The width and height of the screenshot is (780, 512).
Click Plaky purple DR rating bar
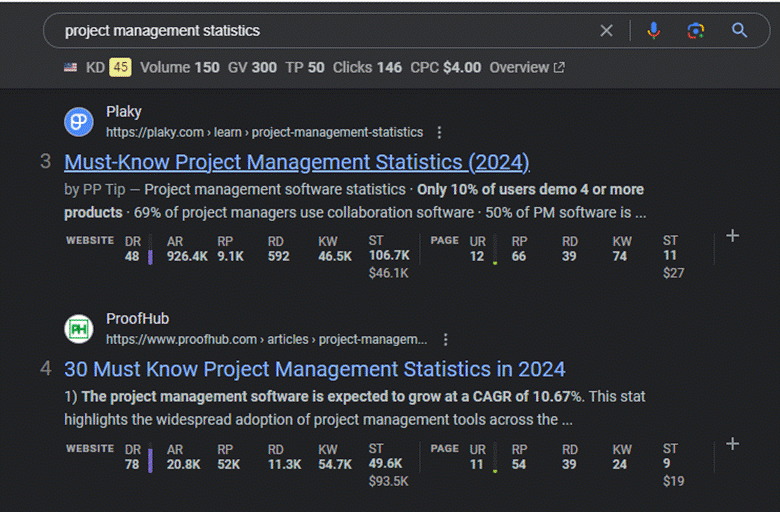point(150,257)
